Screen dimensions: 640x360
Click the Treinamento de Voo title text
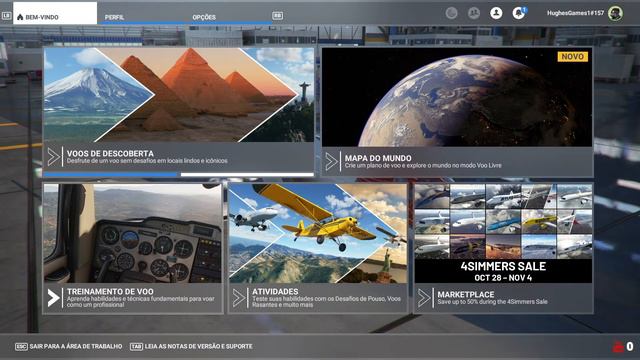[110, 291]
